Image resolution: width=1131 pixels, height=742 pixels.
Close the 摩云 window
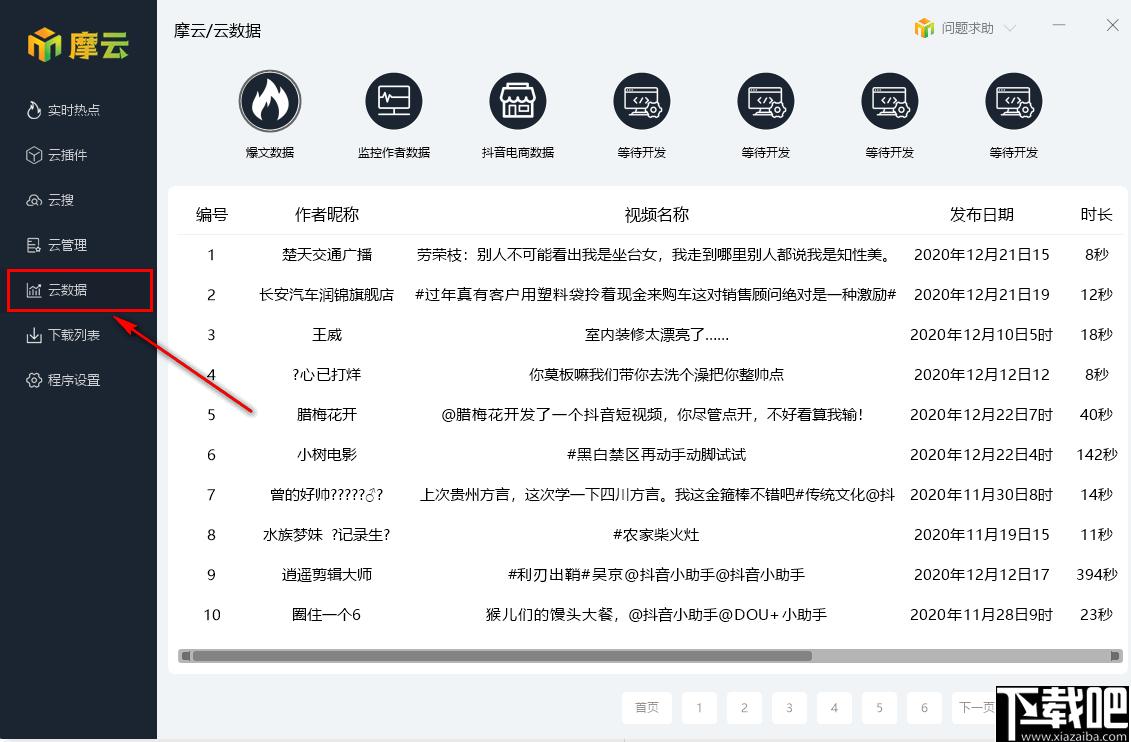(1112, 25)
